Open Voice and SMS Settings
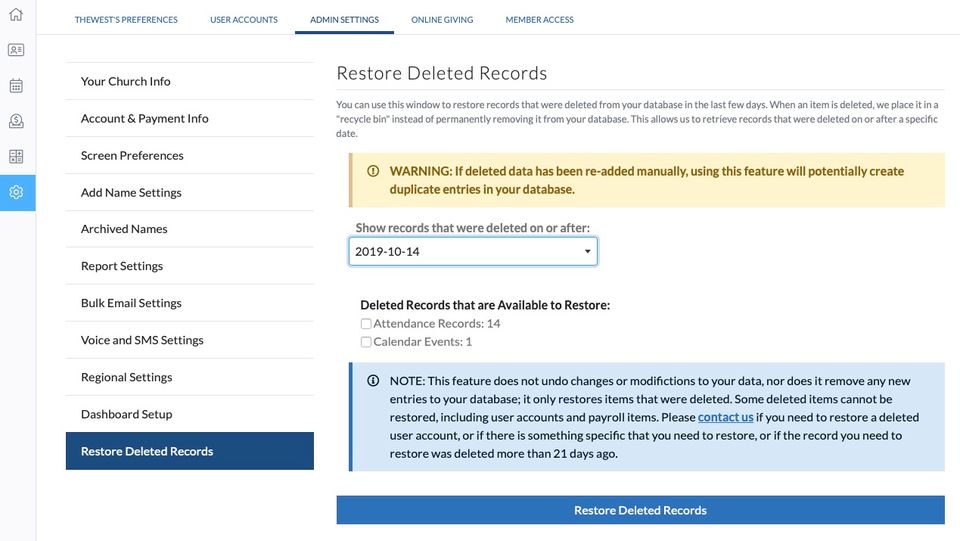This screenshot has width=960, height=541. [142, 340]
